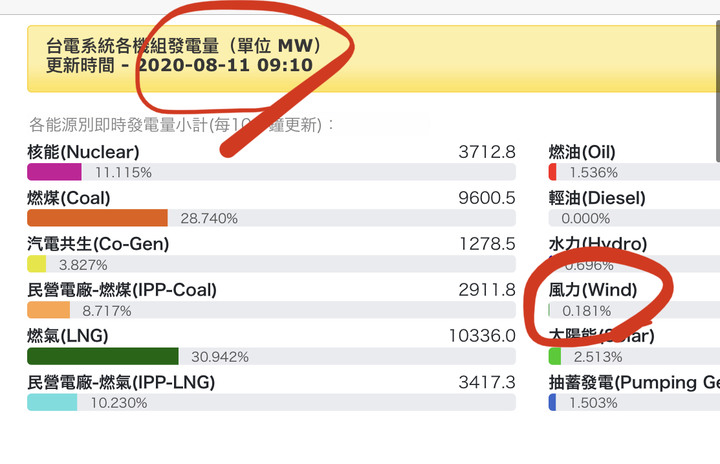Click the 輕油(Diesel) label
Screen dimensions: 720x464
tap(597, 198)
